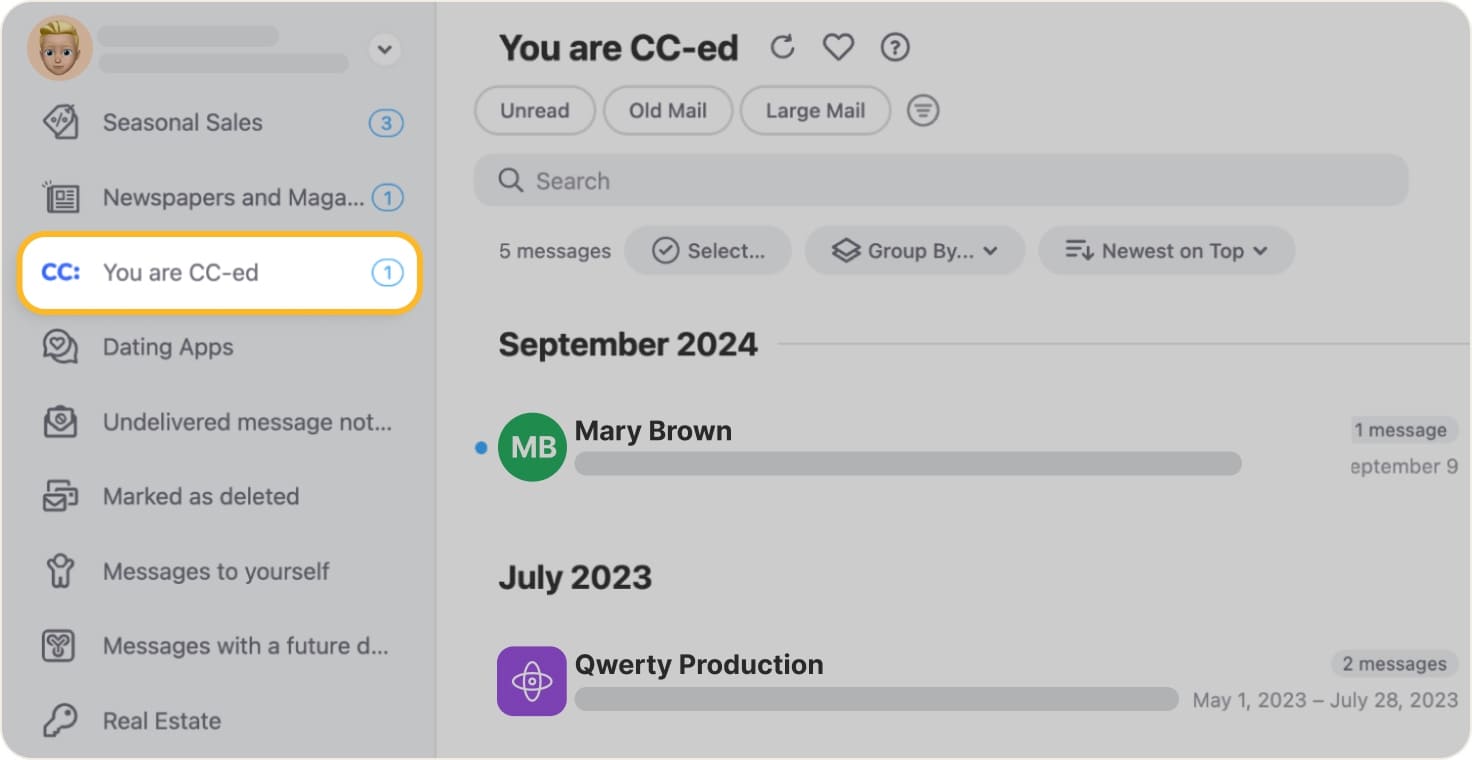Select the CC: folder icon

click(x=61, y=271)
